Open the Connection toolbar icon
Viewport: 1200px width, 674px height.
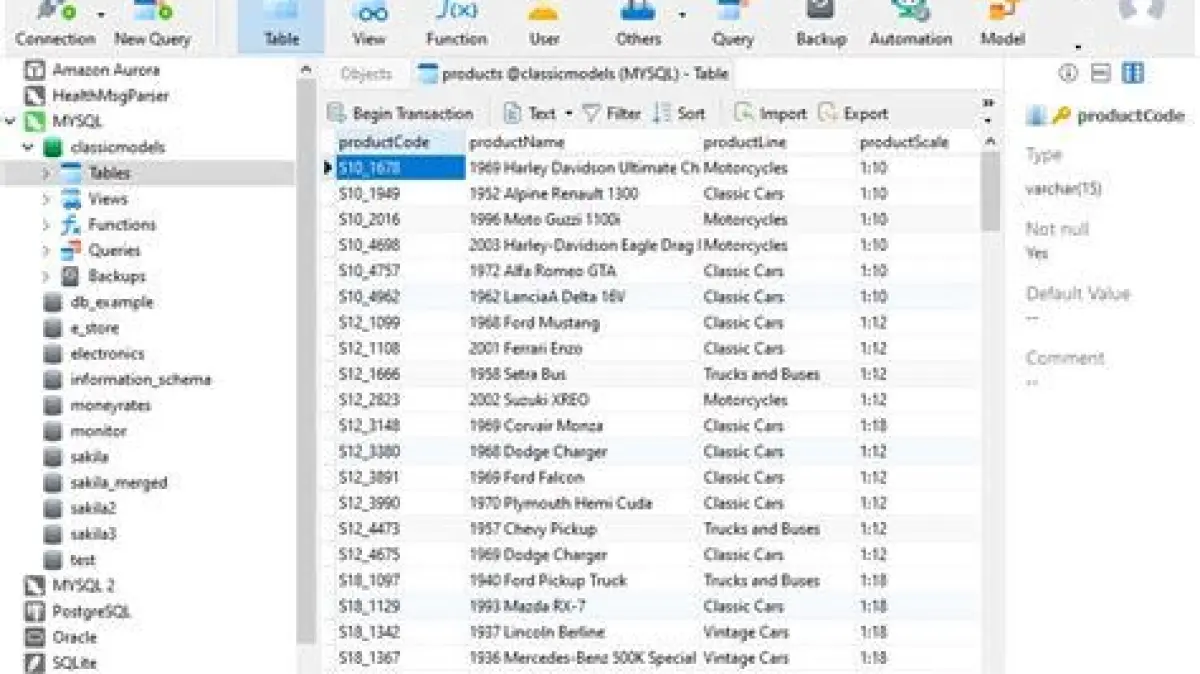[x=54, y=22]
